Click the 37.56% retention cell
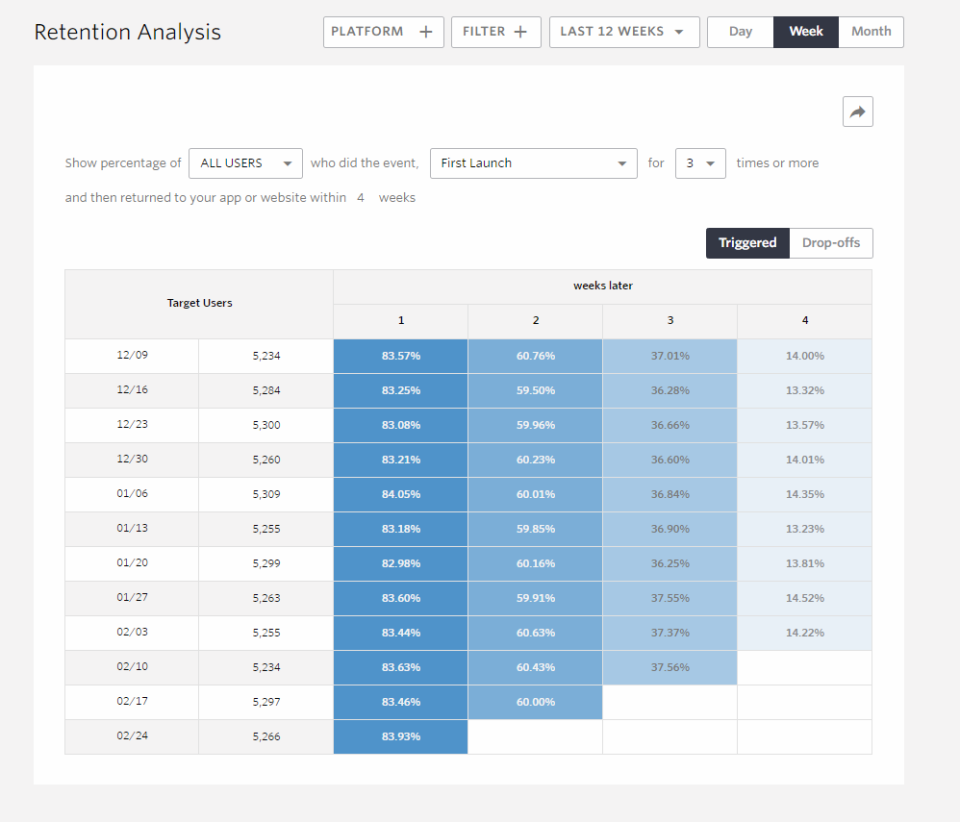The image size is (960, 822). coord(670,667)
